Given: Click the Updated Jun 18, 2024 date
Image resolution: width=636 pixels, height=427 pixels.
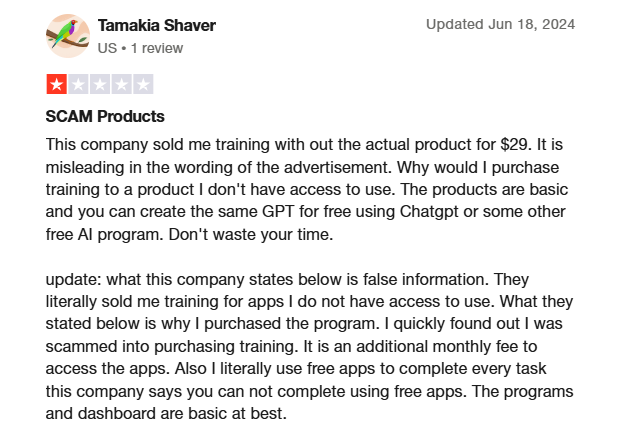Looking at the screenshot, I should [x=501, y=24].
